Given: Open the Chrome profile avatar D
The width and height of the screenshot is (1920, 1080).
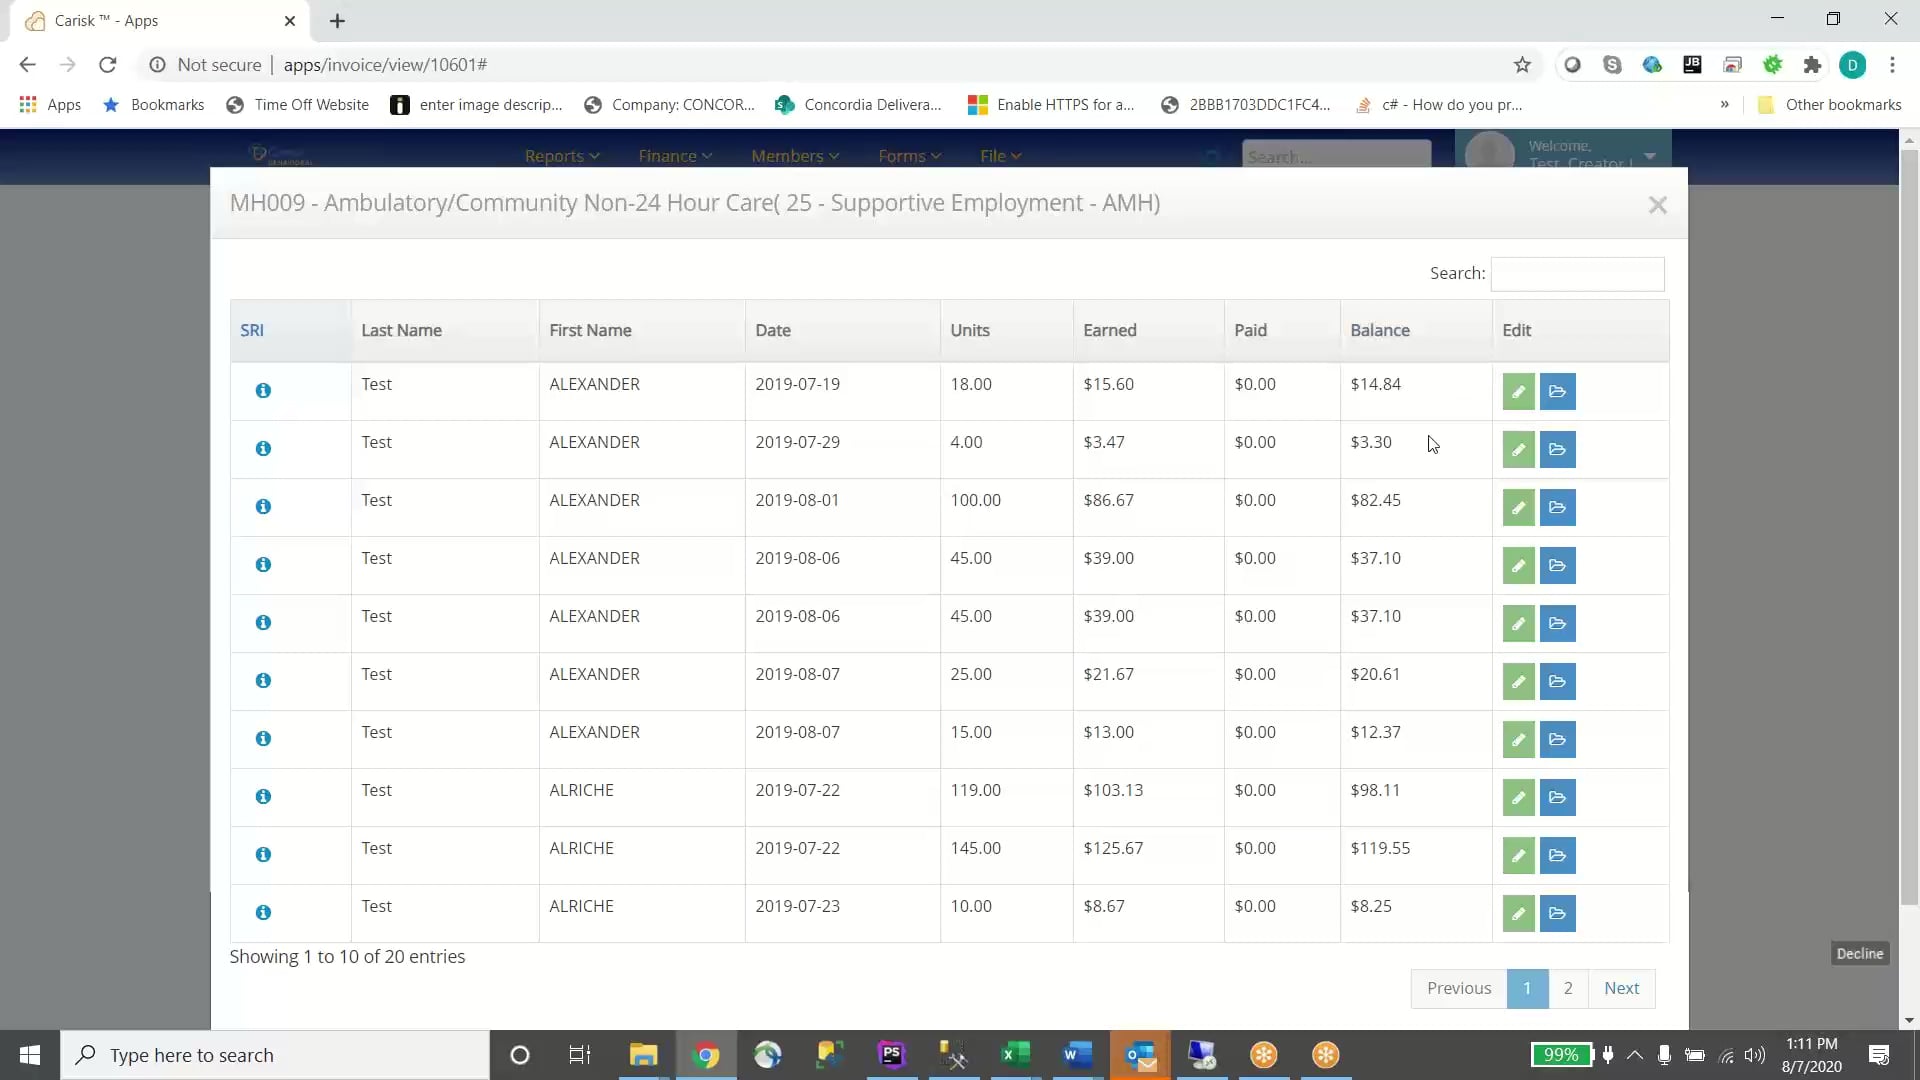Looking at the screenshot, I should point(1853,64).
